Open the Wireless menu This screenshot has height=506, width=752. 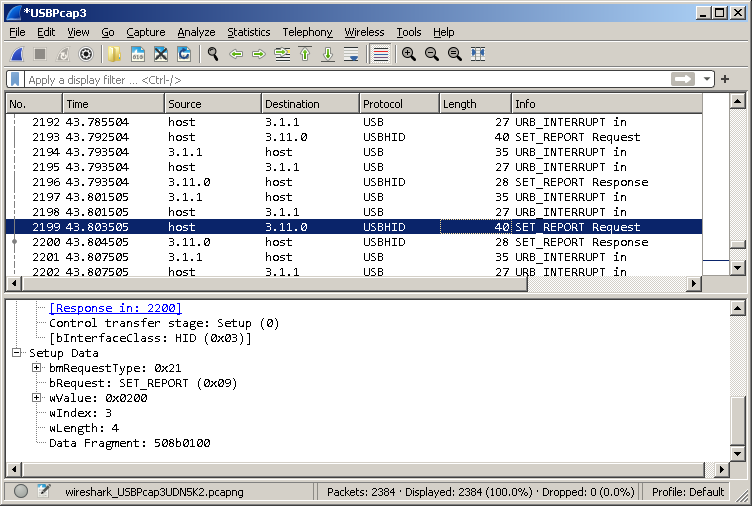364,32
